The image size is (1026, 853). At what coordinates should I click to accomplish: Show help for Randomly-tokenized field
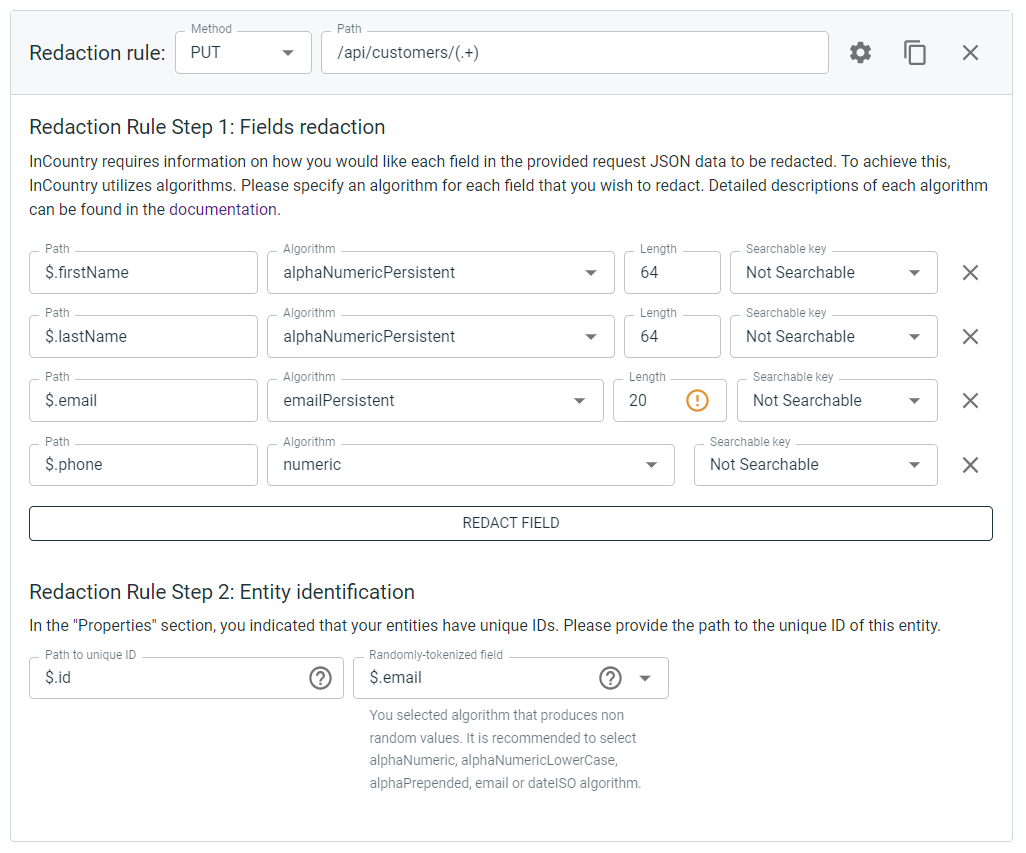point(610,678)
